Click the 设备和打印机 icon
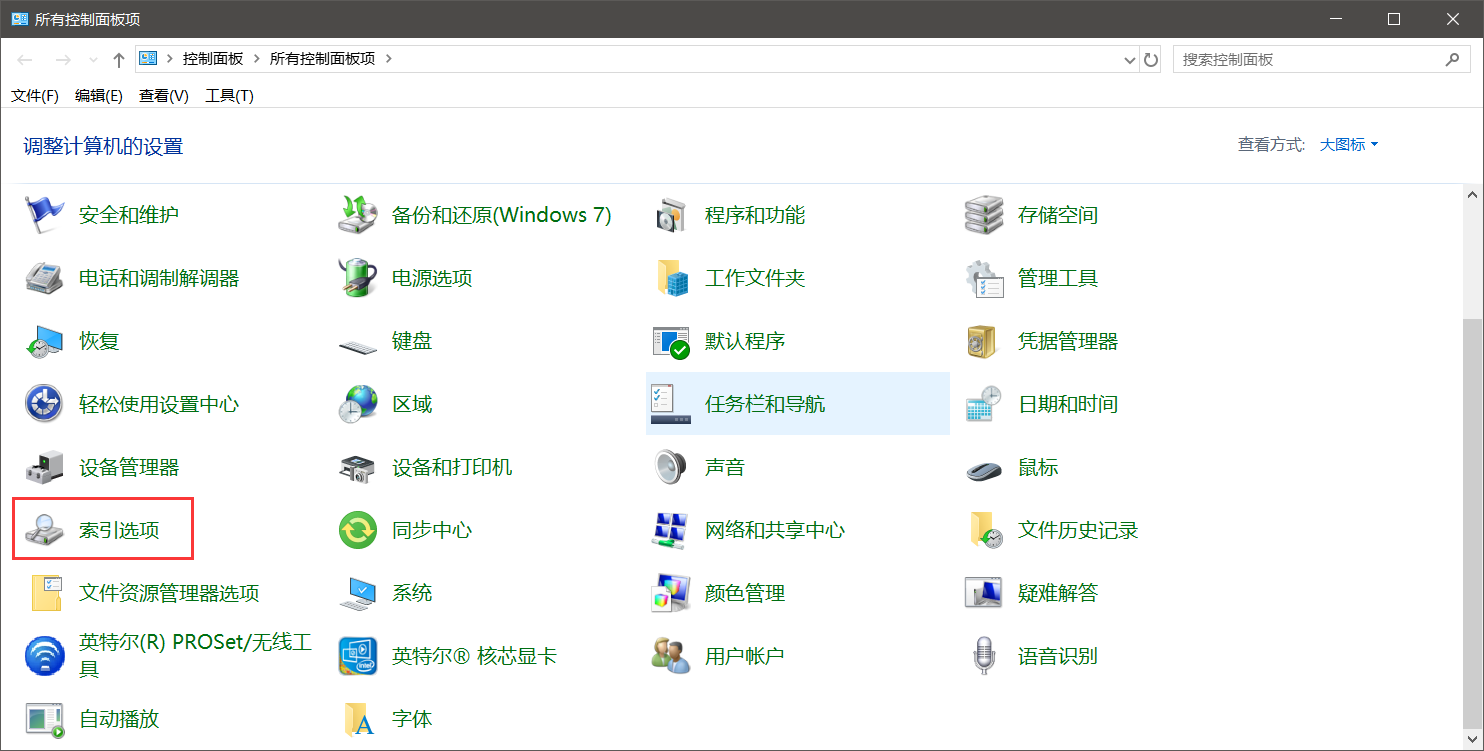The image size is (1484, 751). [358, 467]
